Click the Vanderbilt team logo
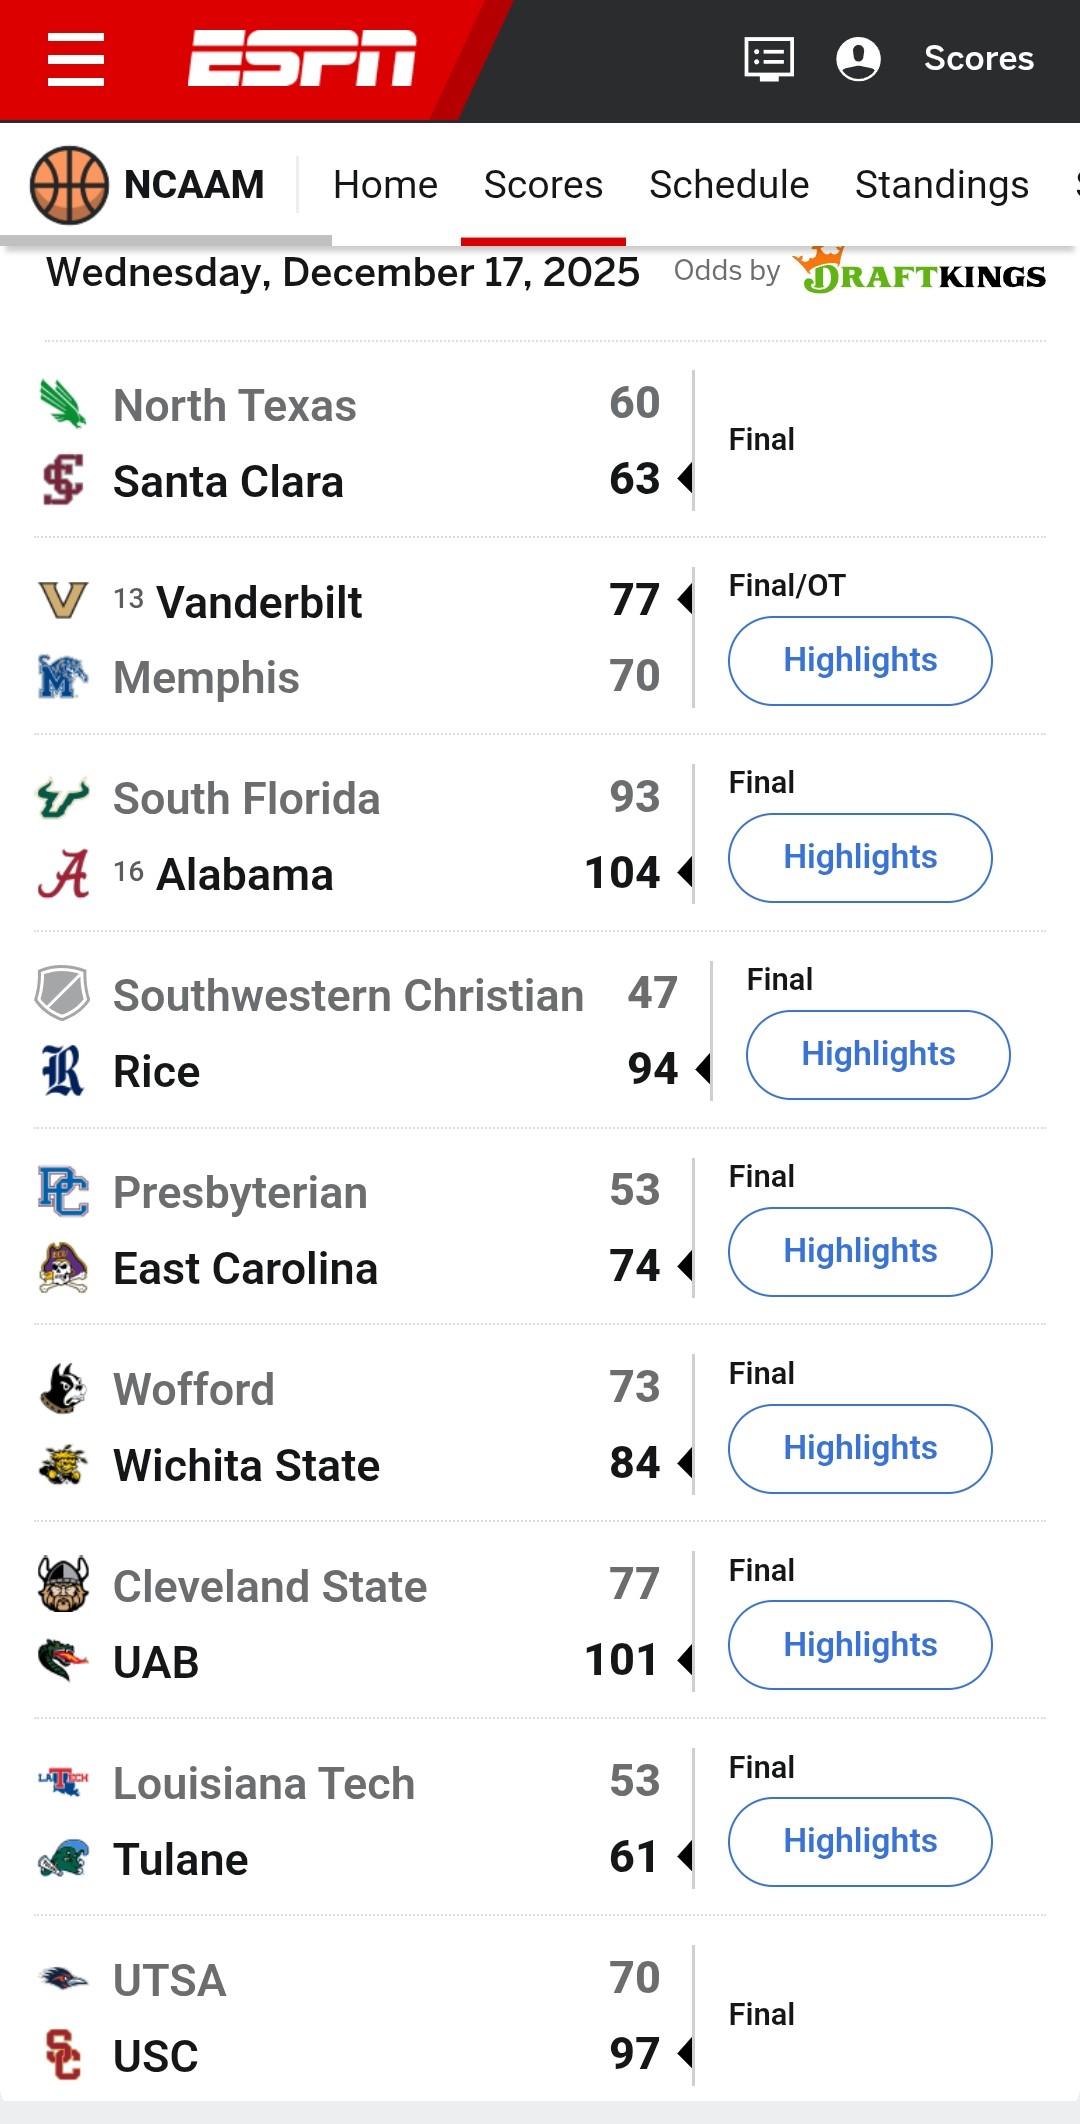Screen dimensions: 1080x2124 click(x=63, y=601)
